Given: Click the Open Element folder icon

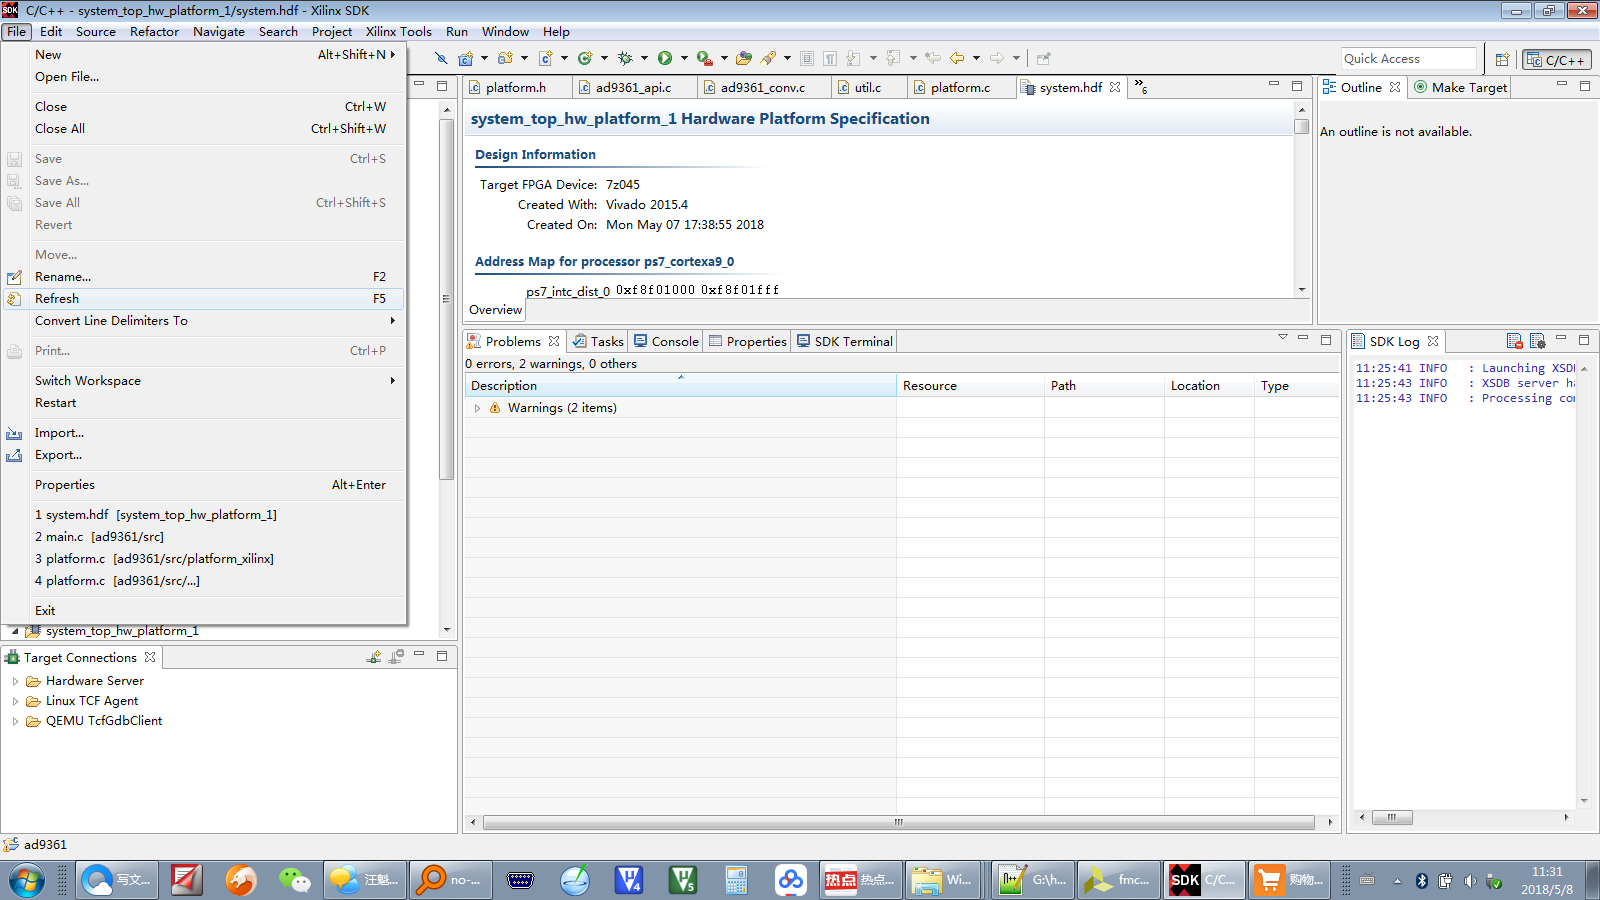Looking at the screenshot, I should 743,58.
